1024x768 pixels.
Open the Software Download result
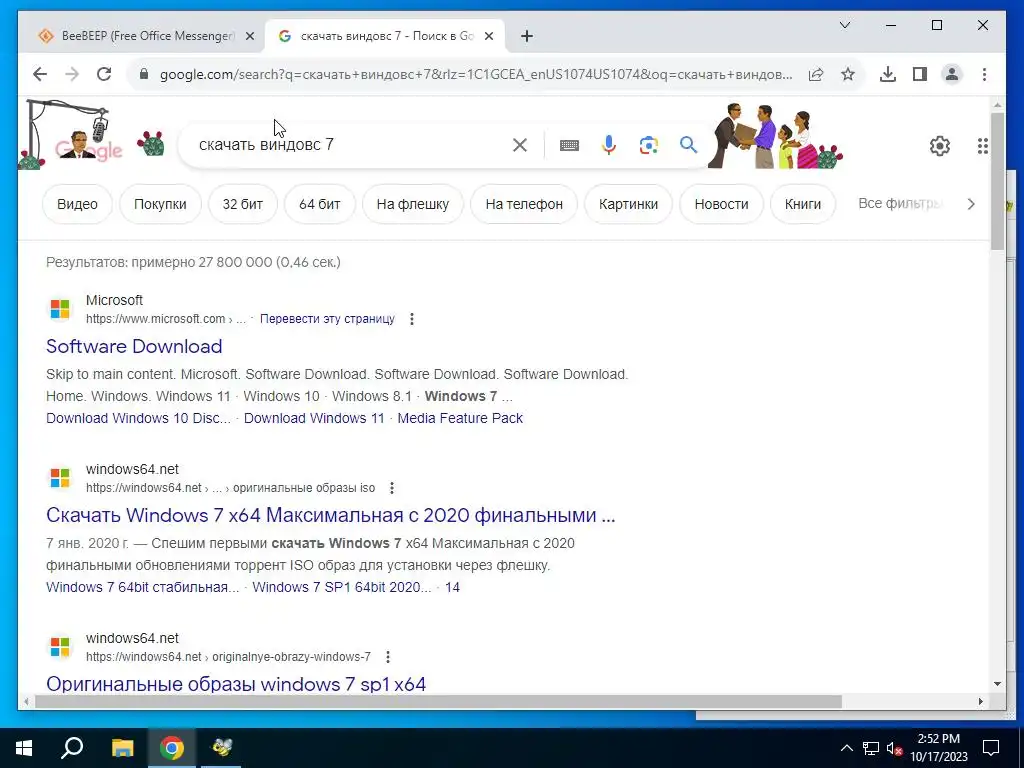[134, 346]
